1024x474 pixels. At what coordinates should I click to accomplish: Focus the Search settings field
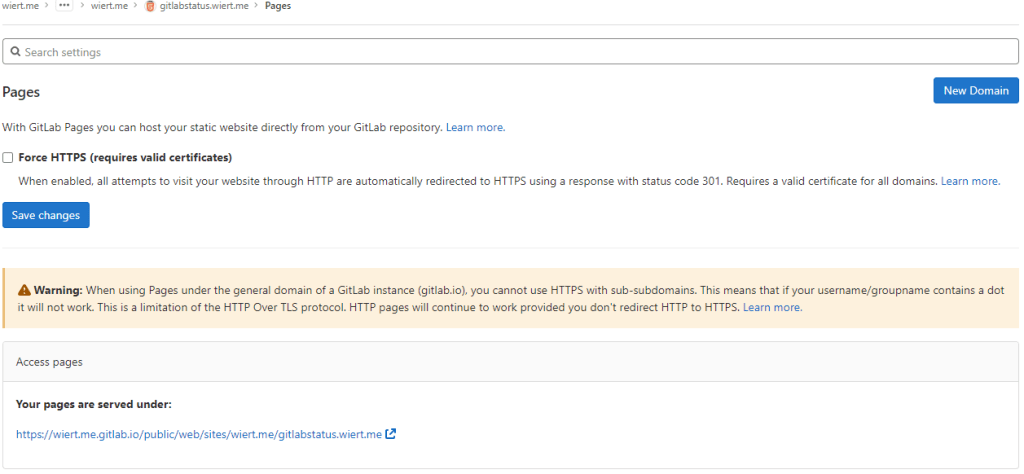point(510,51)
